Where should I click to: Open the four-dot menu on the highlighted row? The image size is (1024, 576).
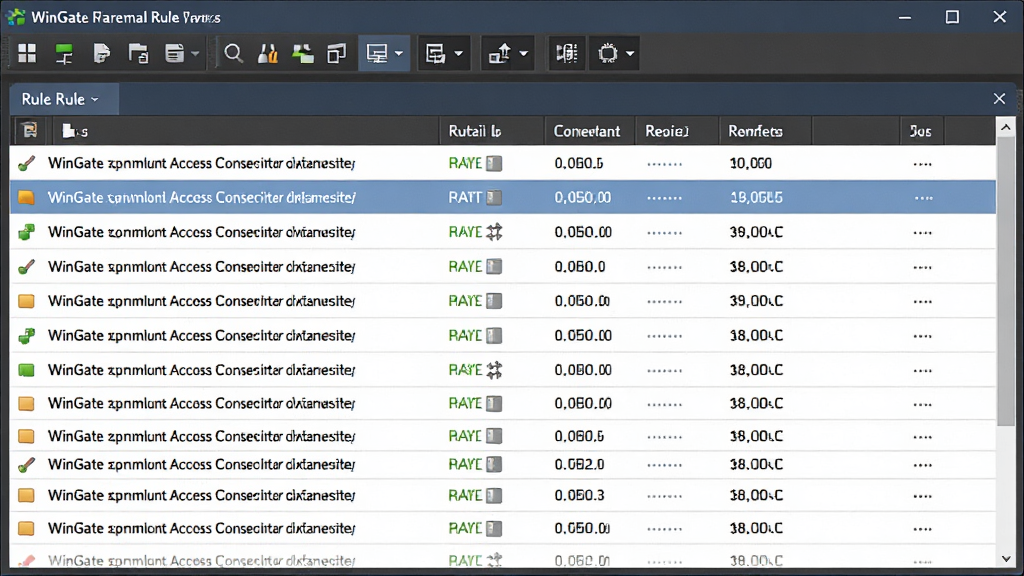coord(923,198)
